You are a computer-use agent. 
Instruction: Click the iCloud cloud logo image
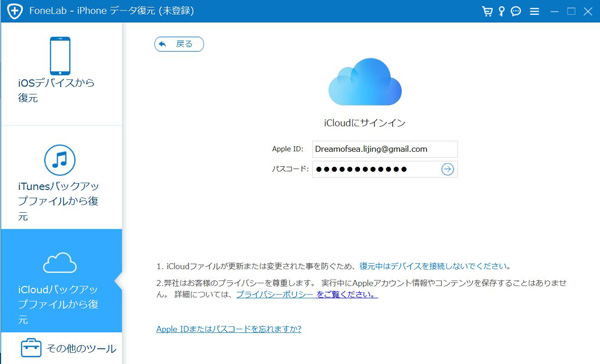(365, 82)
